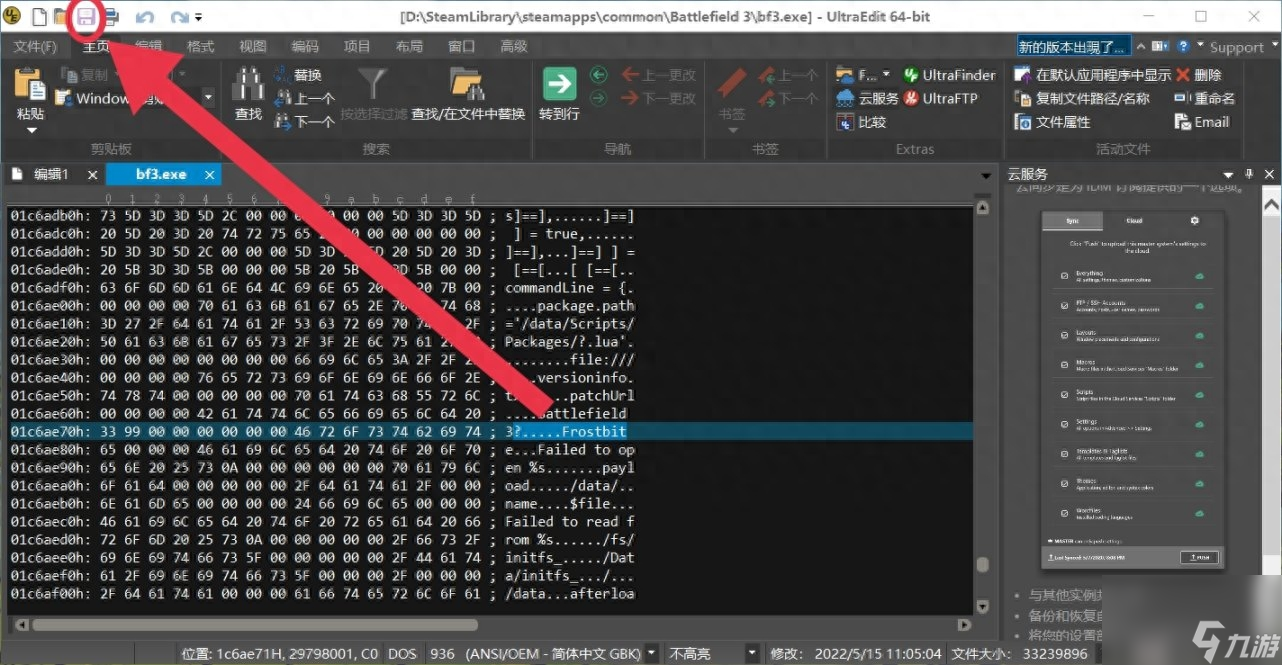Launch UltraFinder from Extras group
The width and height of the screenshot is (1282, 665).
[949, 75]
